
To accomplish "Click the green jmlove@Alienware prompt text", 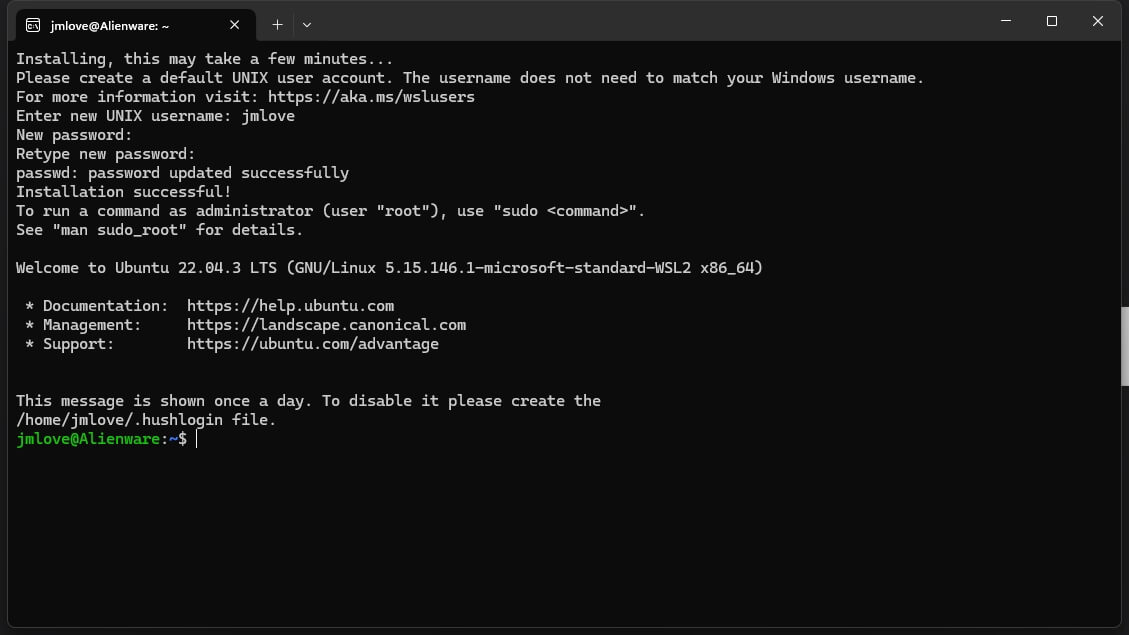I will (x=88, y=439).
